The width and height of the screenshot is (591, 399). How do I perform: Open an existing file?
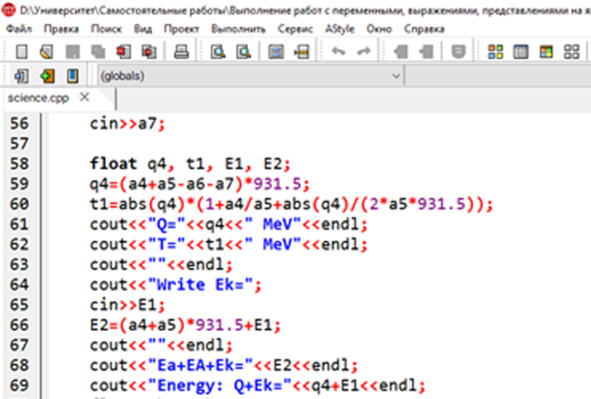pos(47,52)
